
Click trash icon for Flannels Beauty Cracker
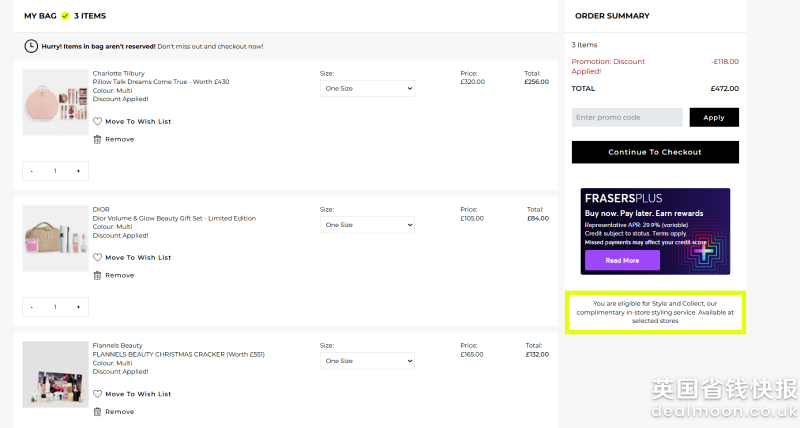[97, 411]
